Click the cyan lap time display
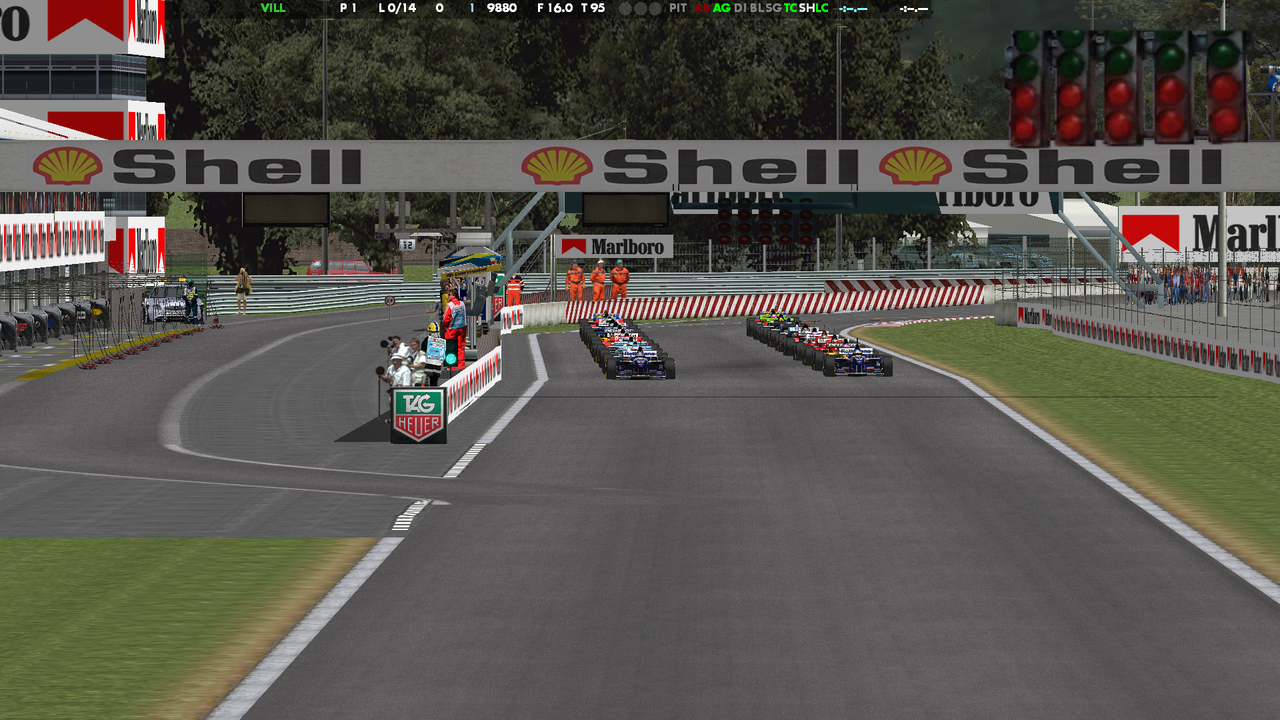The width and height of the screenshot is (1280, 720). tap(853, 8)
